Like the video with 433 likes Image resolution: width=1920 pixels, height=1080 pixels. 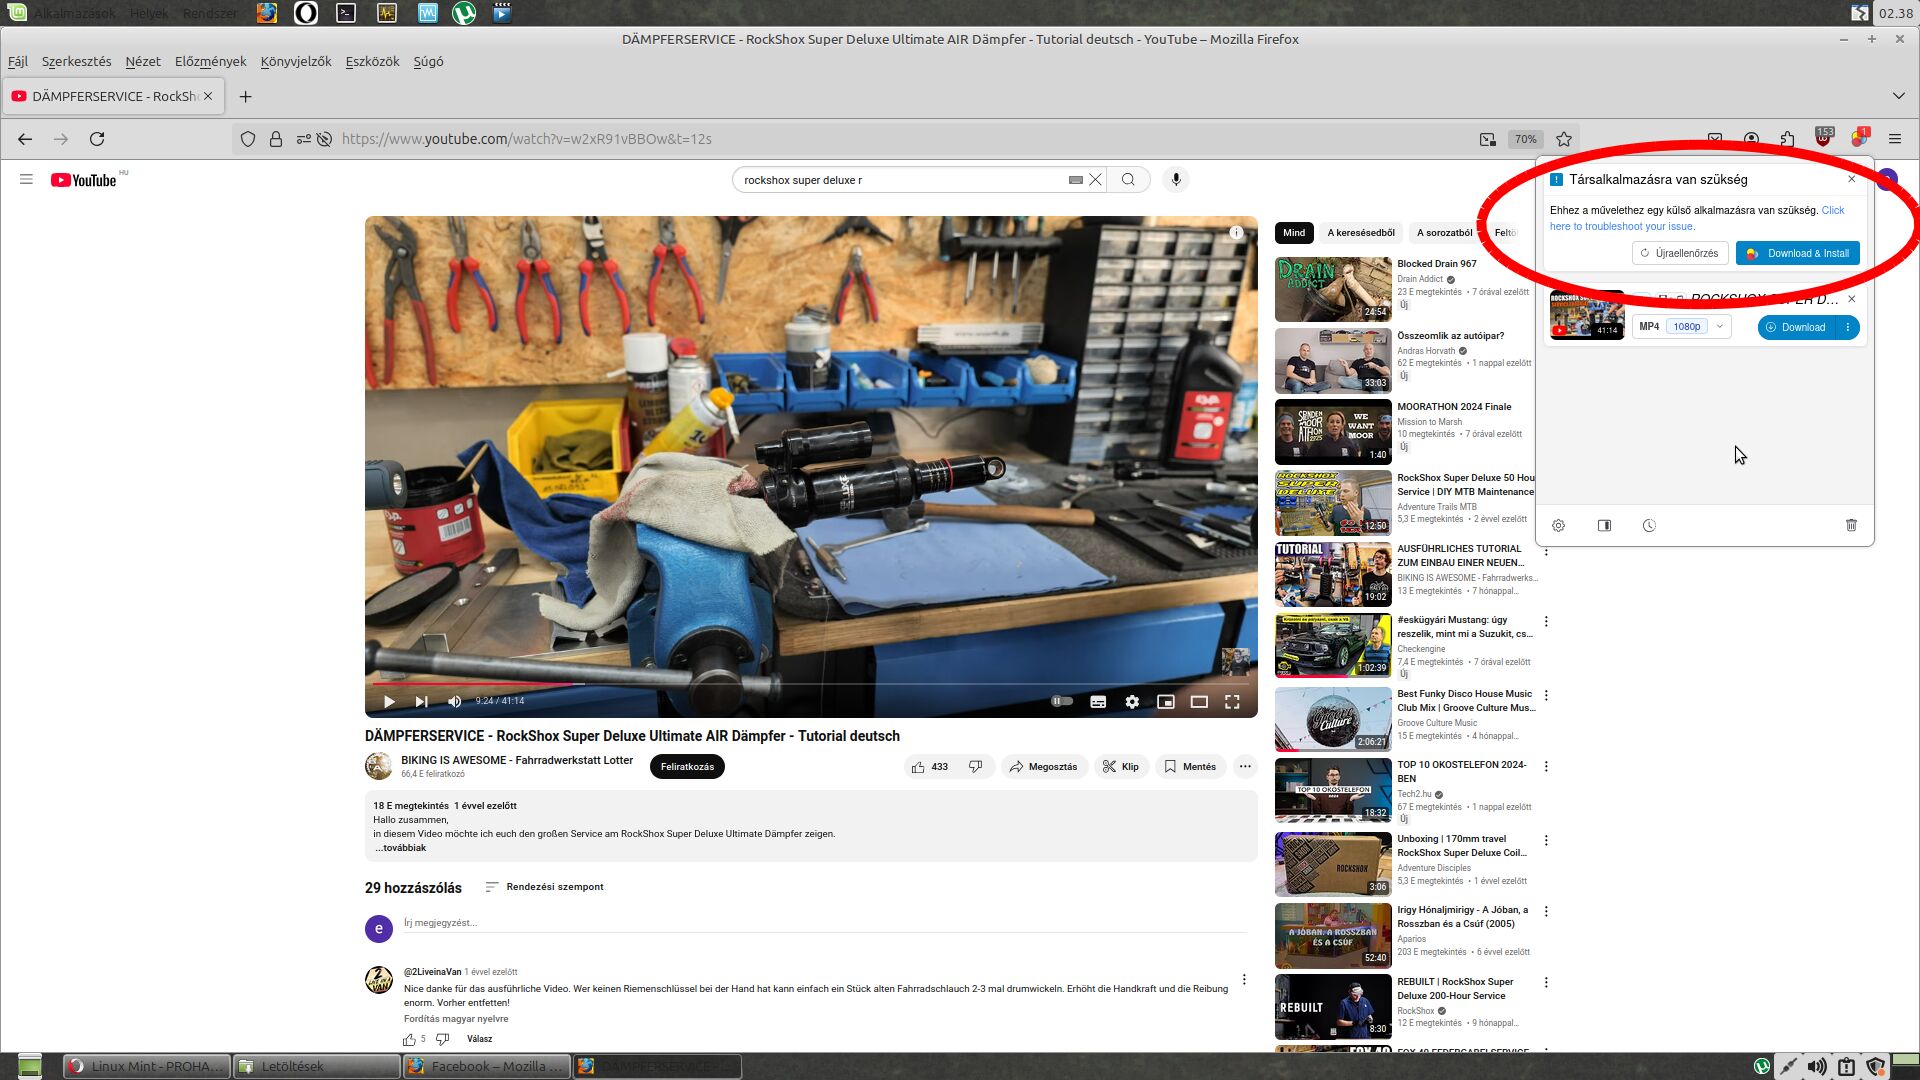pos(929,767)
